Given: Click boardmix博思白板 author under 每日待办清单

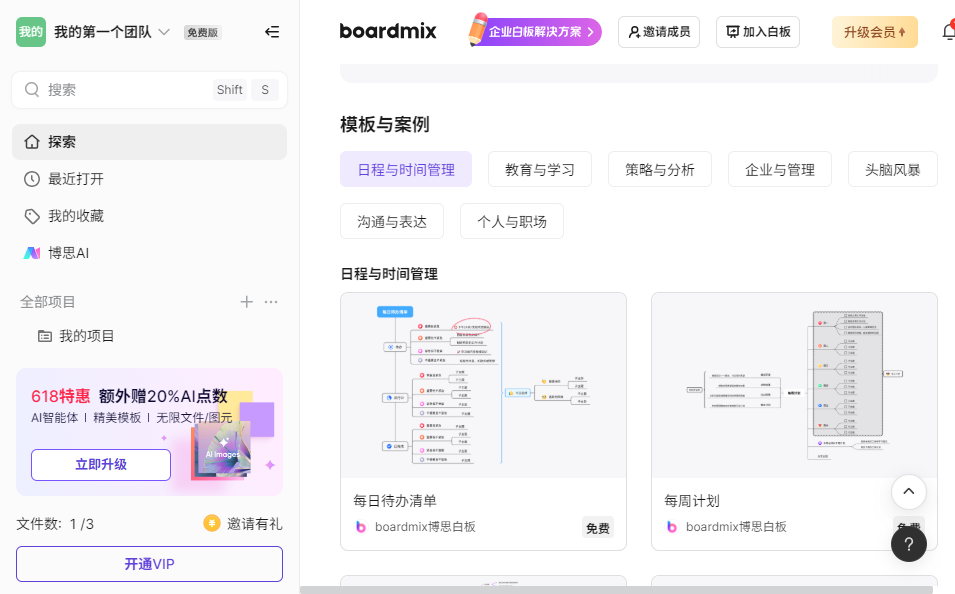Looking at the screenshot, I should click(425, 527).
